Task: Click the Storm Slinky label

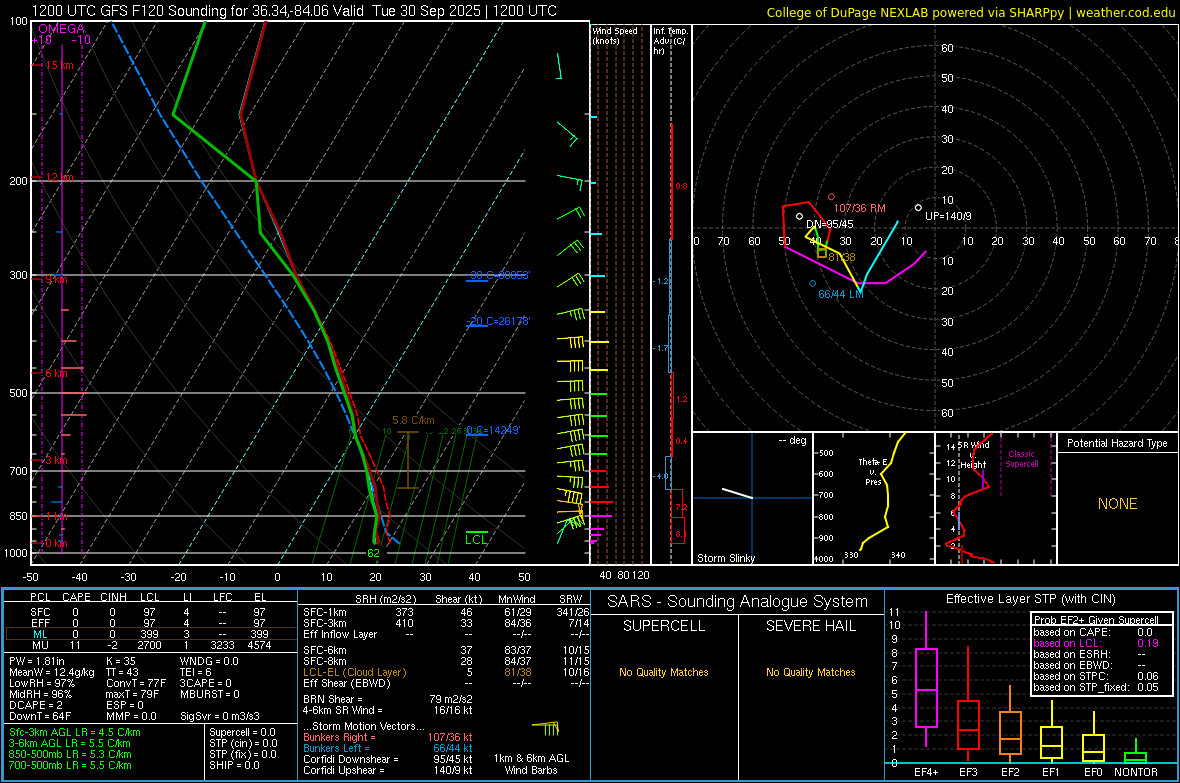Action: tap(725, 558)
